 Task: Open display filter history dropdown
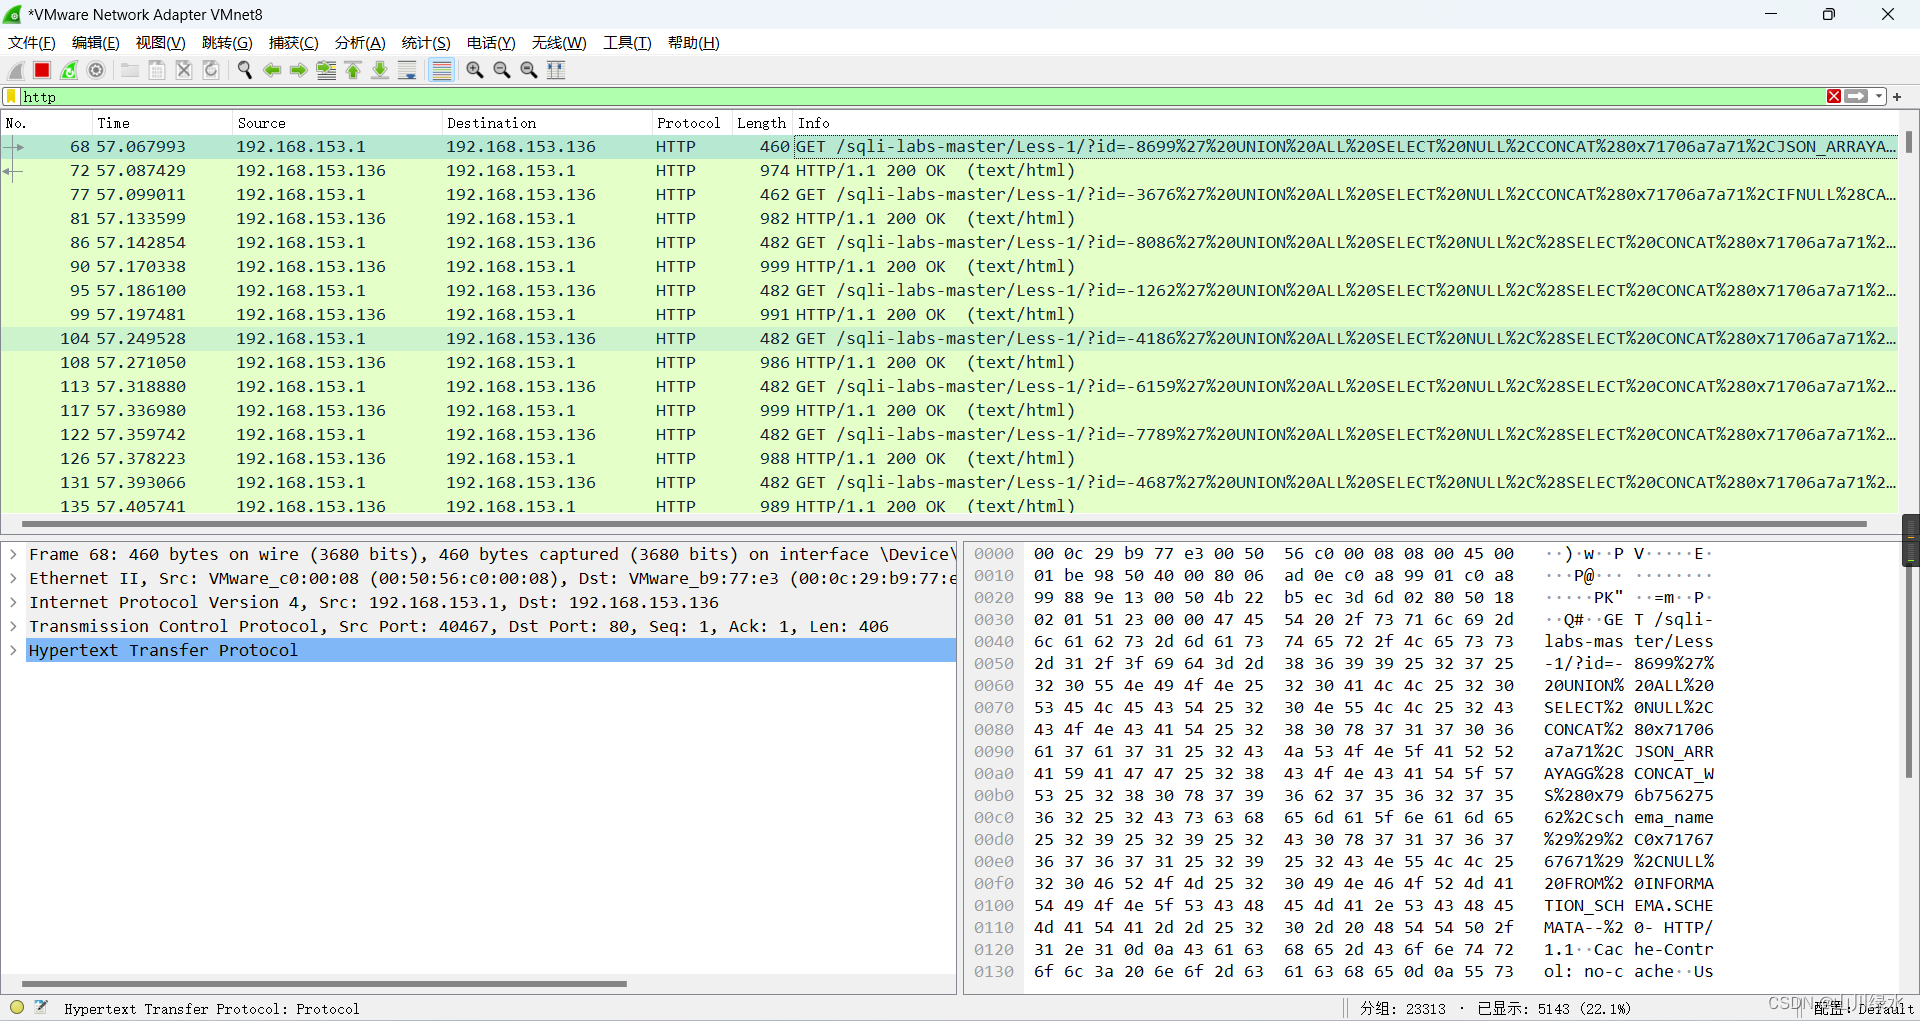tap(1879, 97)
